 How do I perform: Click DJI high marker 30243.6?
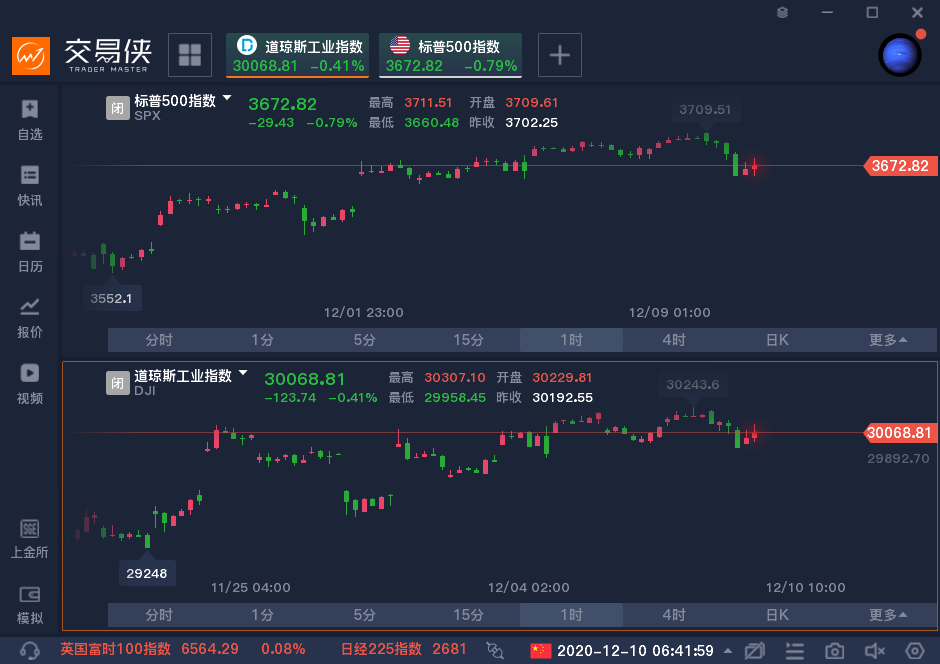coord(693,385)
